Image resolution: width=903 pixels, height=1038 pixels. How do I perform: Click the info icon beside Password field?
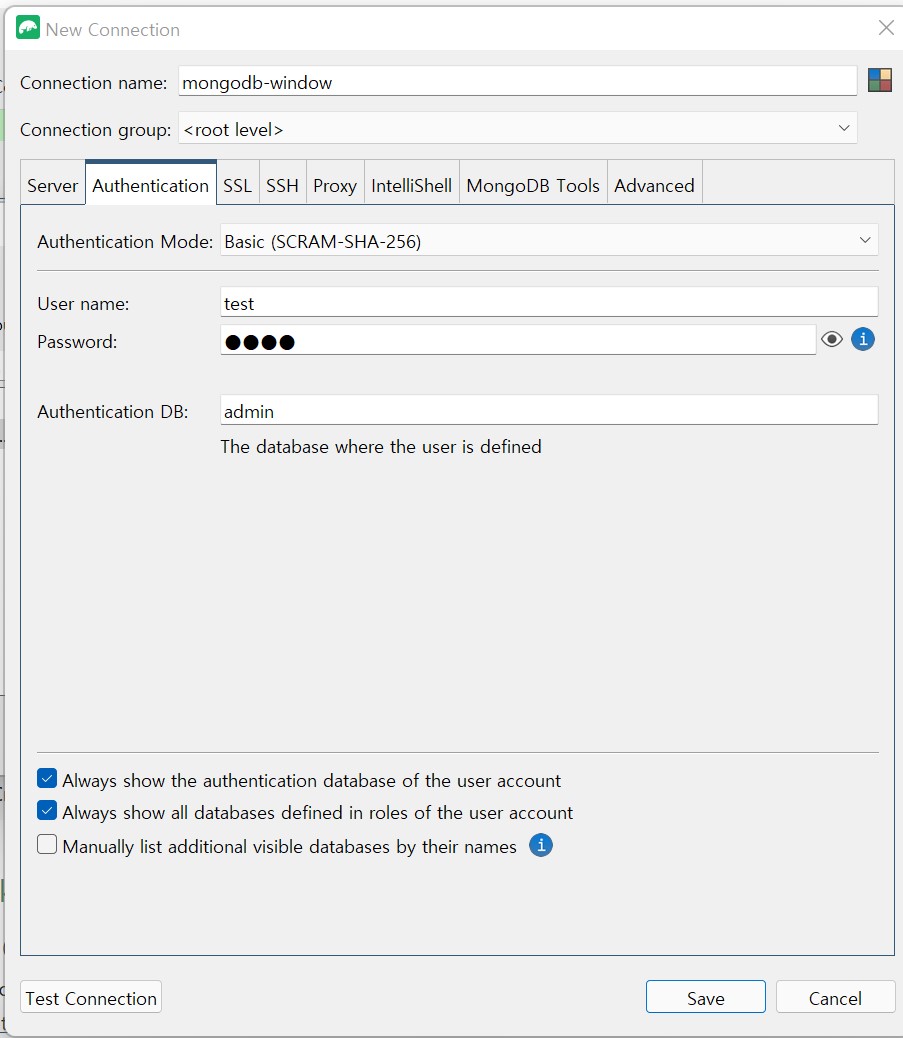(x=863, y=340)
